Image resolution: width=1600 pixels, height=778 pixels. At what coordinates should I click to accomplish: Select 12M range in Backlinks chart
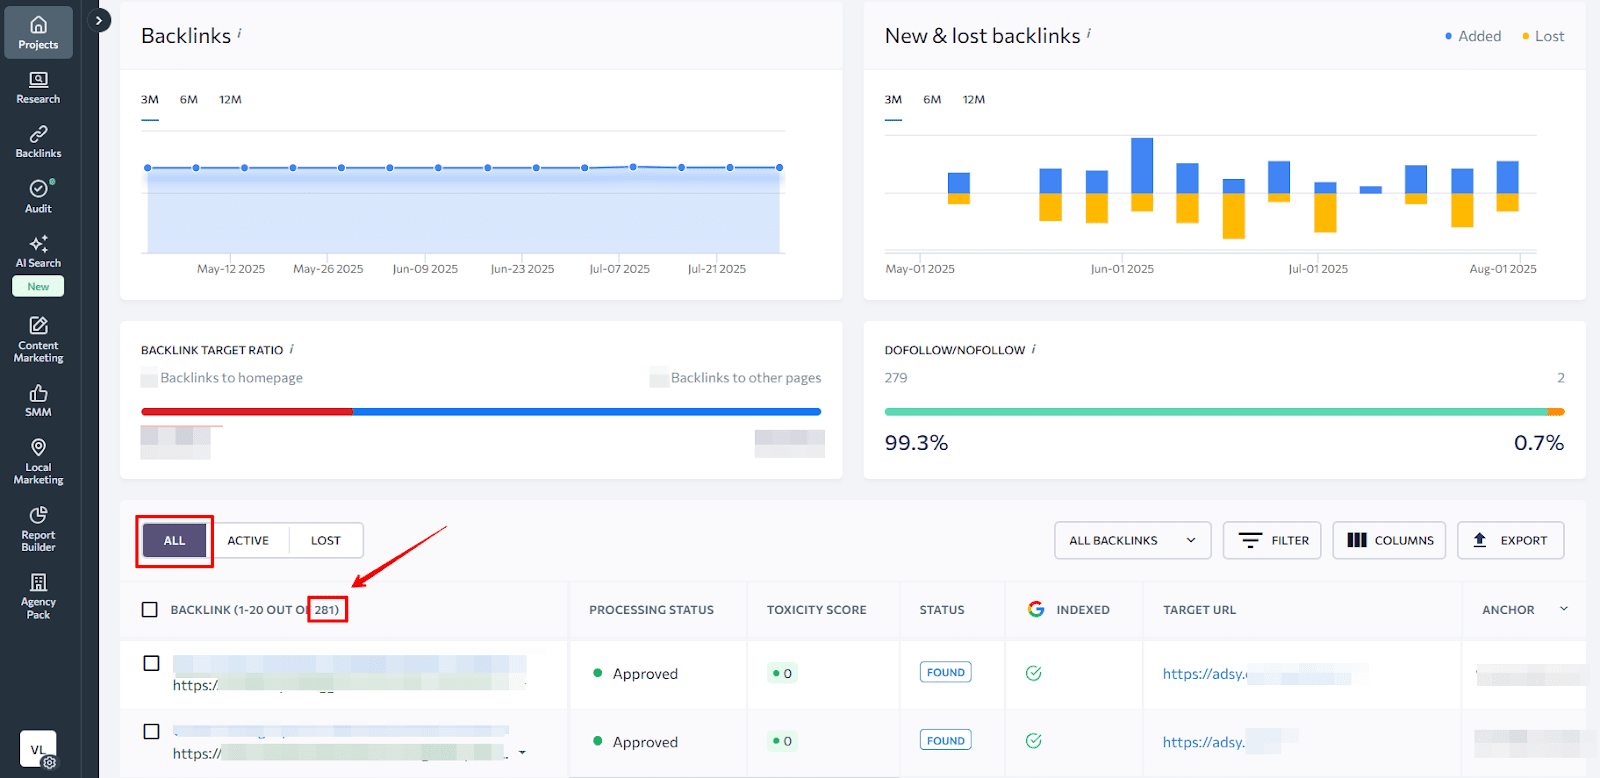[230, 100]
